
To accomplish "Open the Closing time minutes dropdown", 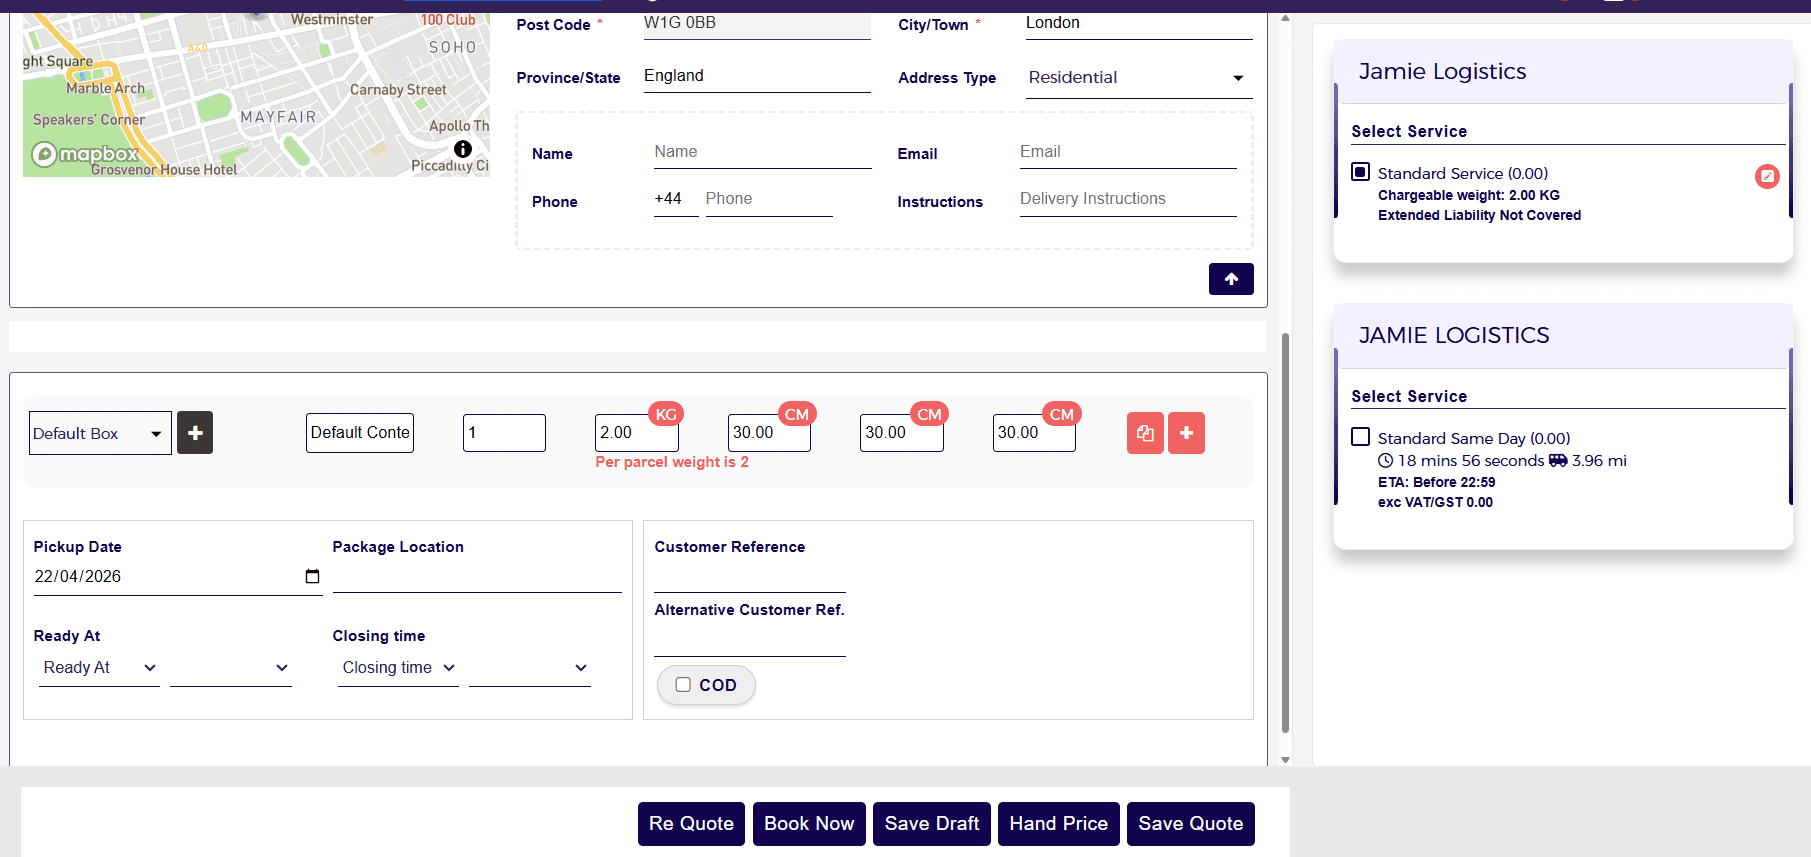I will click(x=529, y=668).
